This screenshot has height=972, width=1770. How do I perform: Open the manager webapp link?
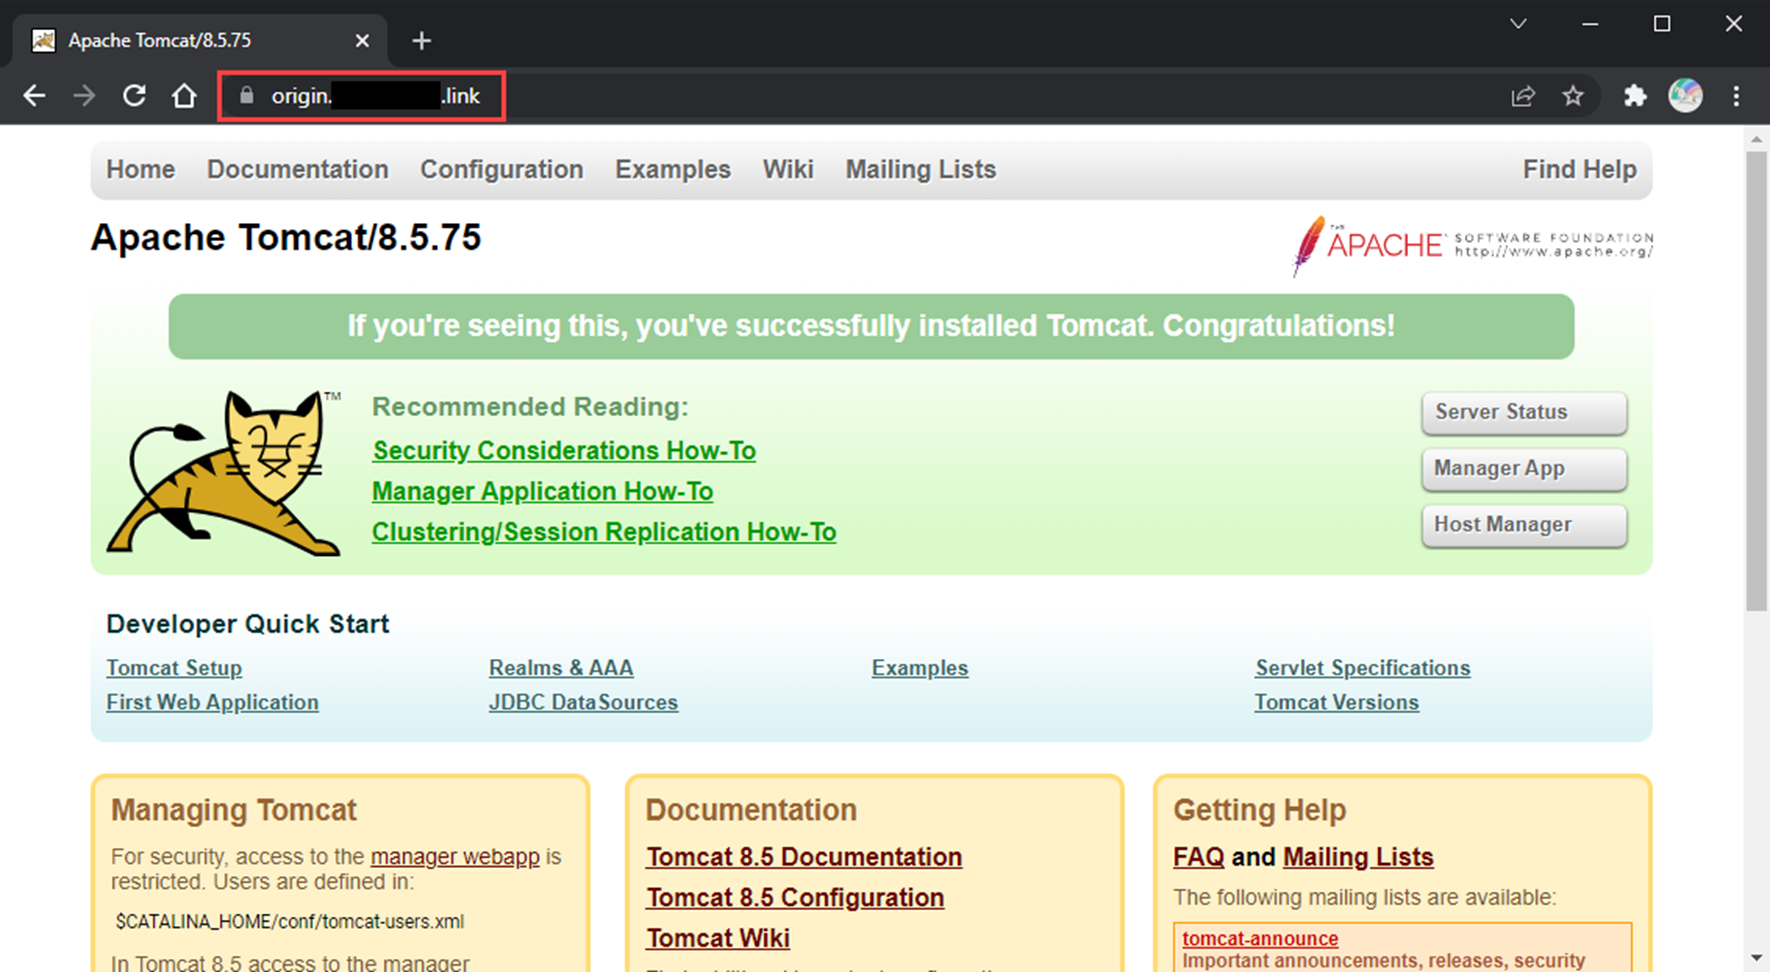455,857
